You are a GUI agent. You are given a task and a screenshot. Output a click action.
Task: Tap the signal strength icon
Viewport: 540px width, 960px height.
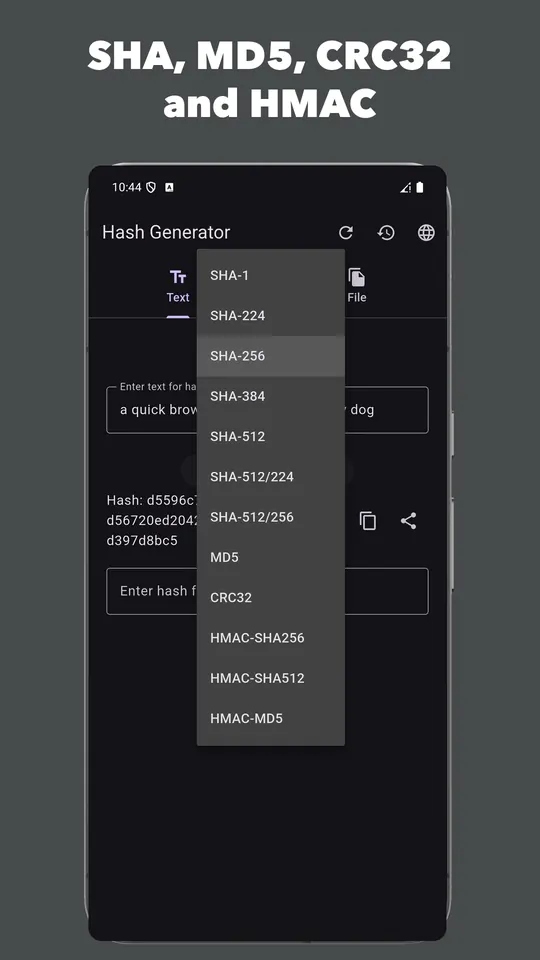point(405,188)
